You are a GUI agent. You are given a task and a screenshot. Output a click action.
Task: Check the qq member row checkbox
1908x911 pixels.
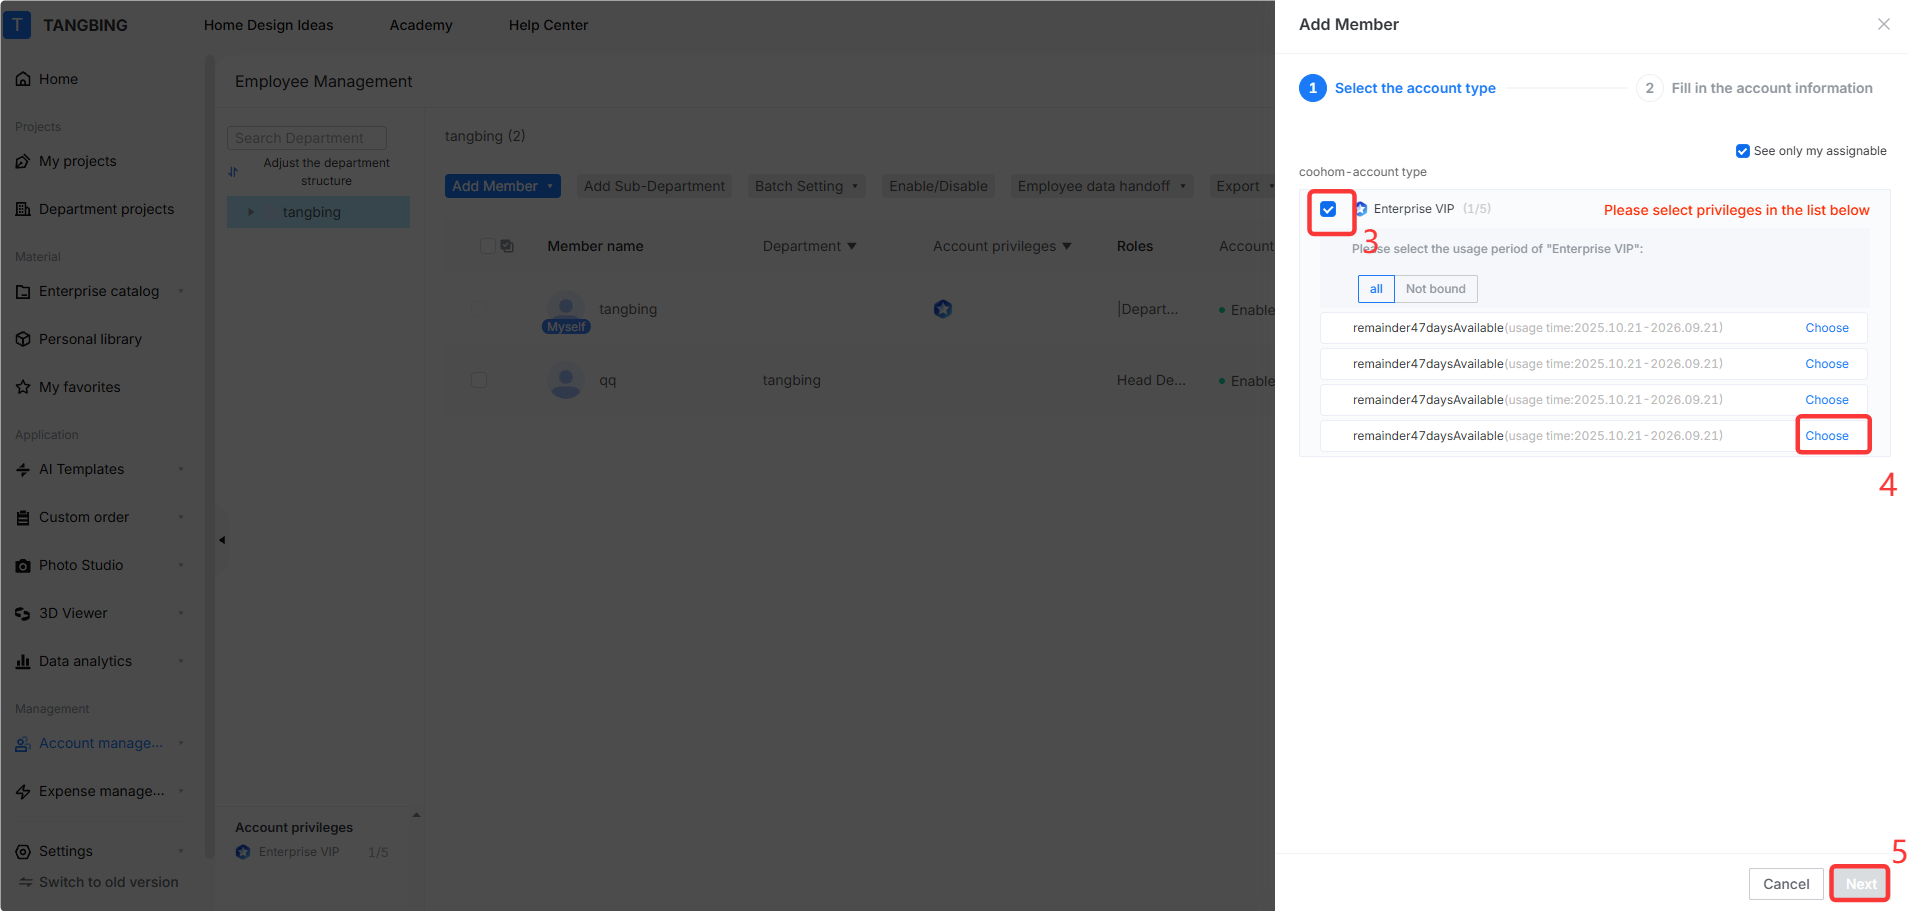point(479,380)
